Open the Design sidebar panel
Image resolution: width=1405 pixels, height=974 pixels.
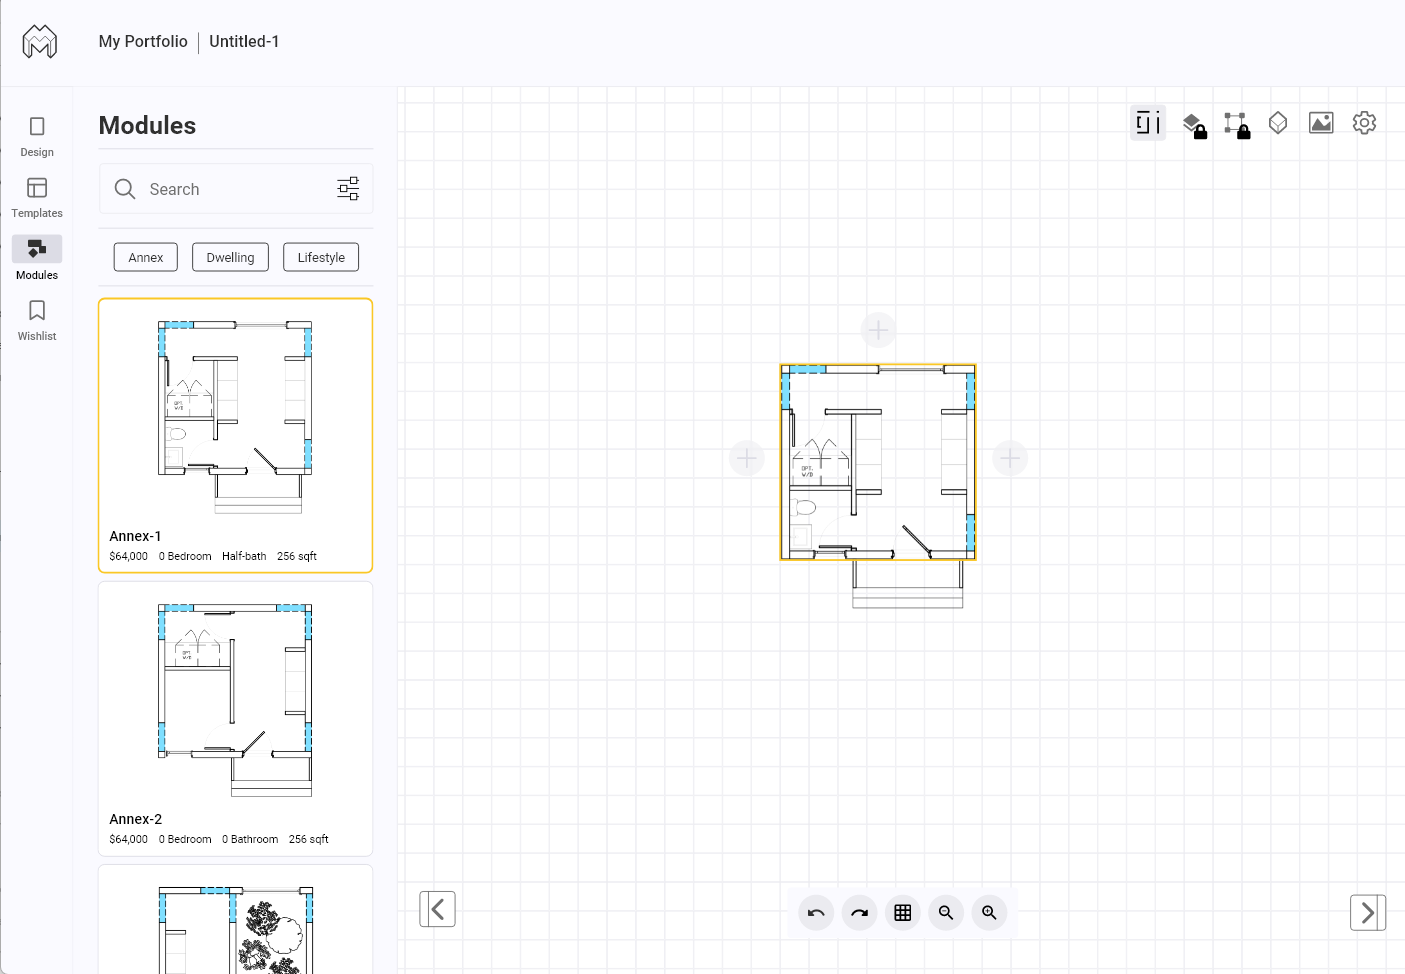point(37,137)
